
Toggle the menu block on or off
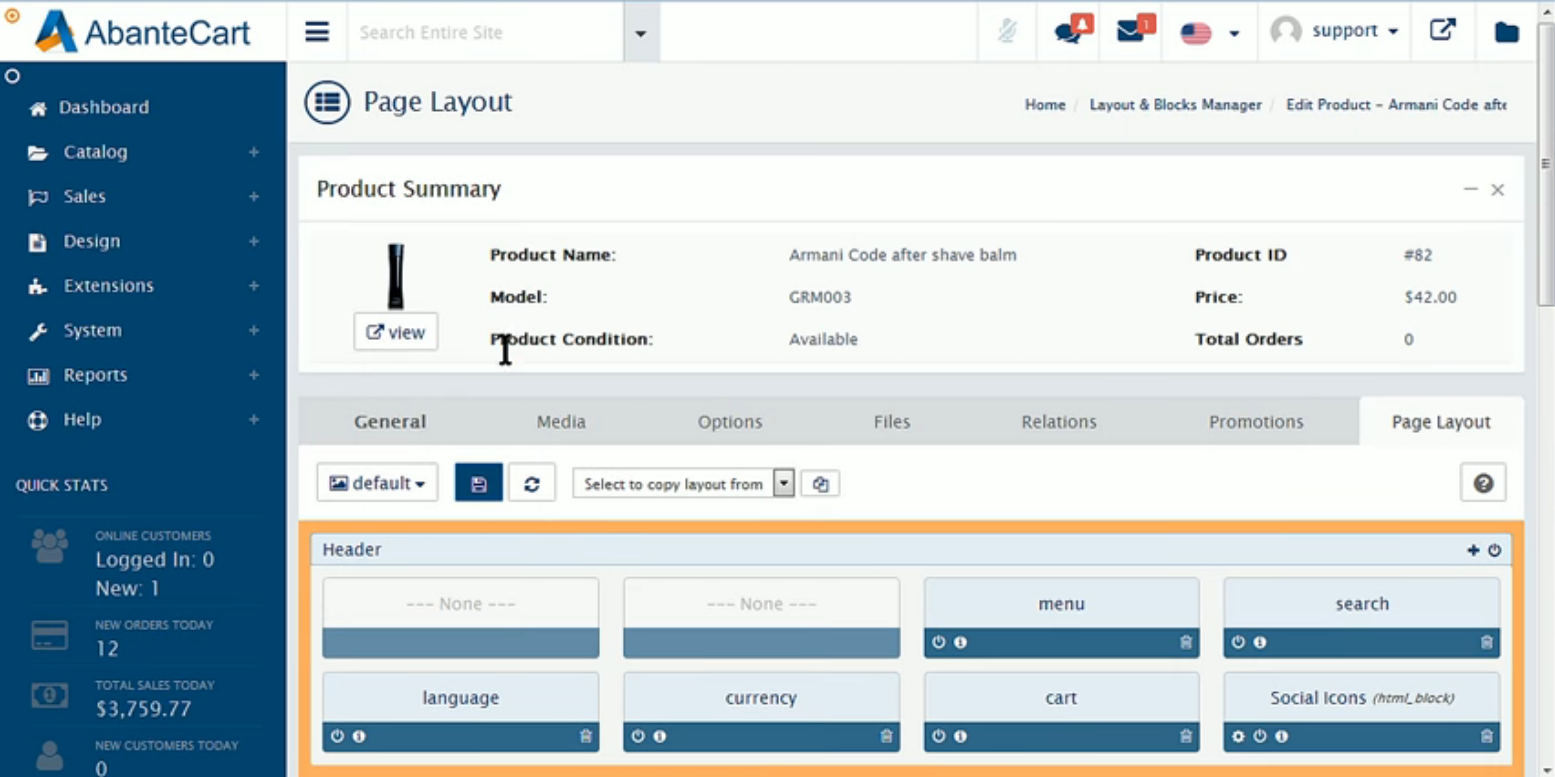click(x=939, y=643)
